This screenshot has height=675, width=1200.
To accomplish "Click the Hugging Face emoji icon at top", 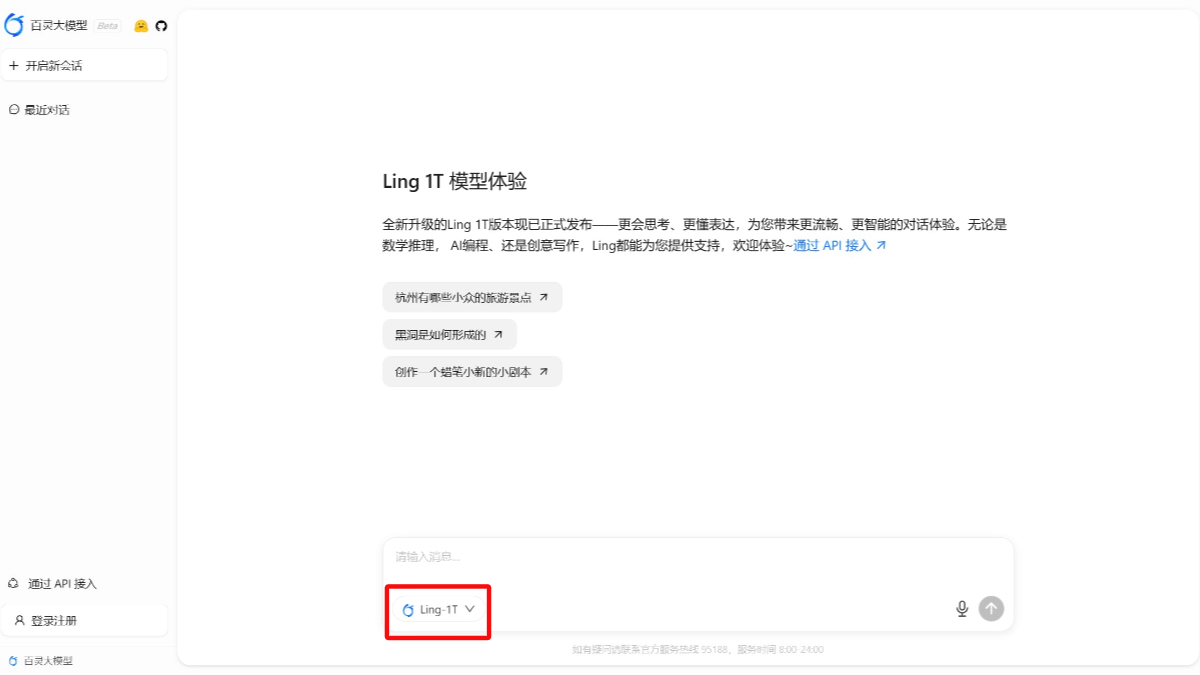I will tap(139, 25).
